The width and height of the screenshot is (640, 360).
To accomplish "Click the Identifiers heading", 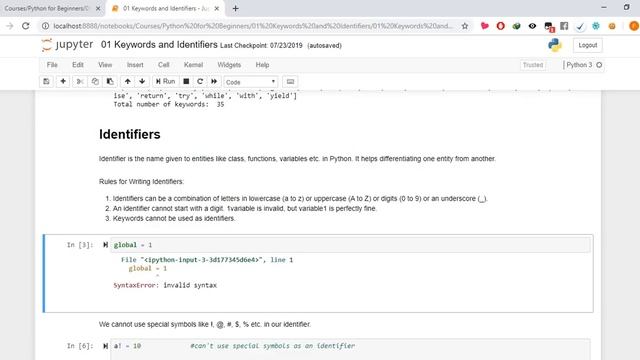I will 130,134.
